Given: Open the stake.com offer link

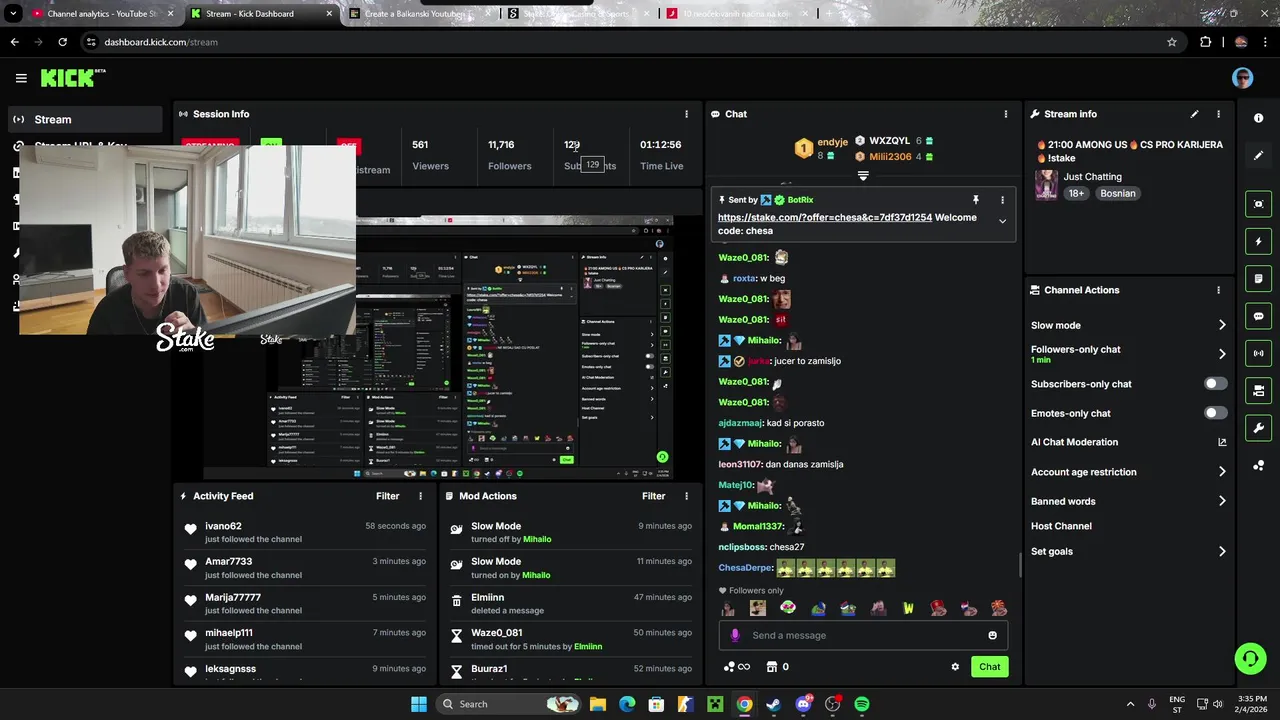Looking at the screenshot, I should point(824,218).
